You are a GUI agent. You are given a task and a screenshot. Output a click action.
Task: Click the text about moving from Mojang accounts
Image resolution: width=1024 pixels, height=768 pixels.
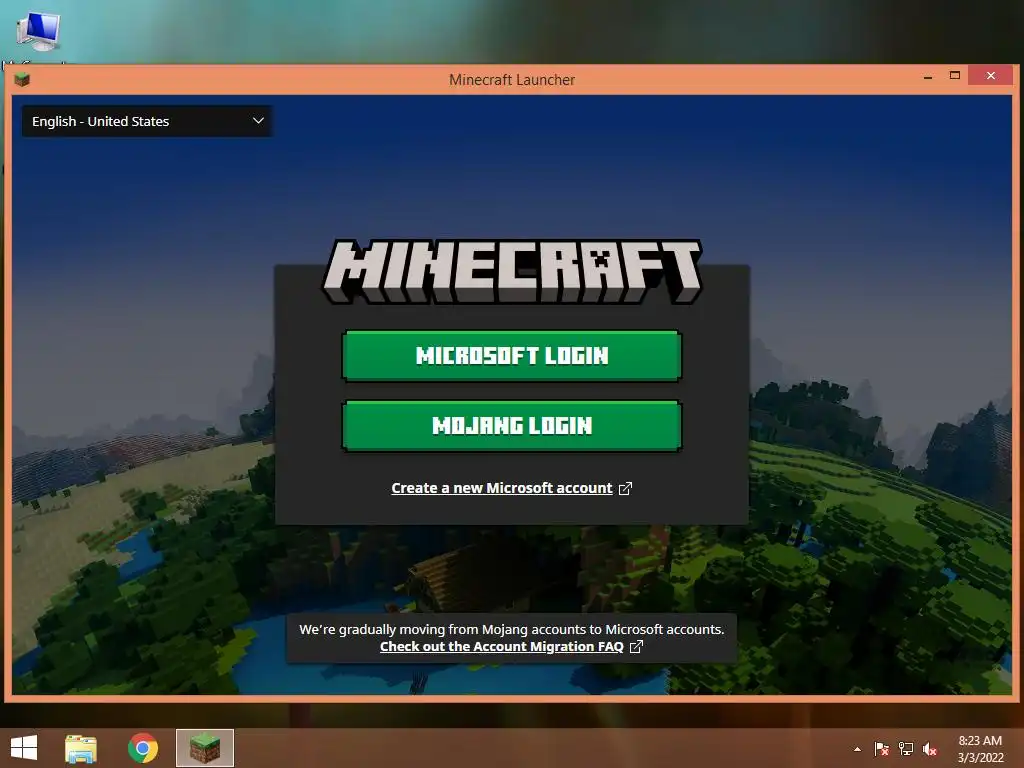tap(511, 630)
